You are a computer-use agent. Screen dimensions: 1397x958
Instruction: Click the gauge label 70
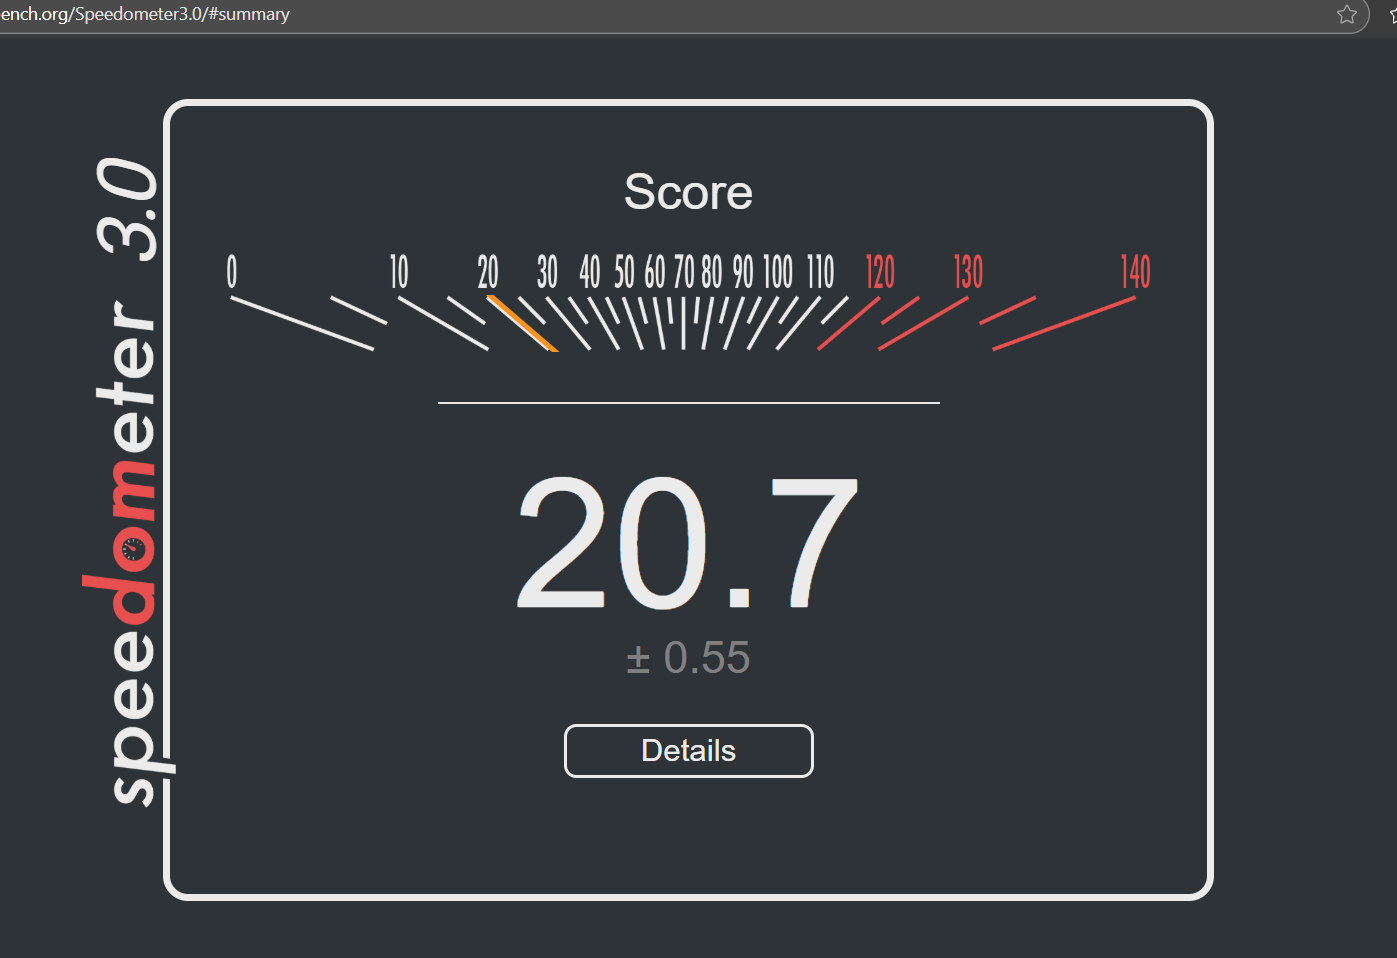(x=684, y=272)
